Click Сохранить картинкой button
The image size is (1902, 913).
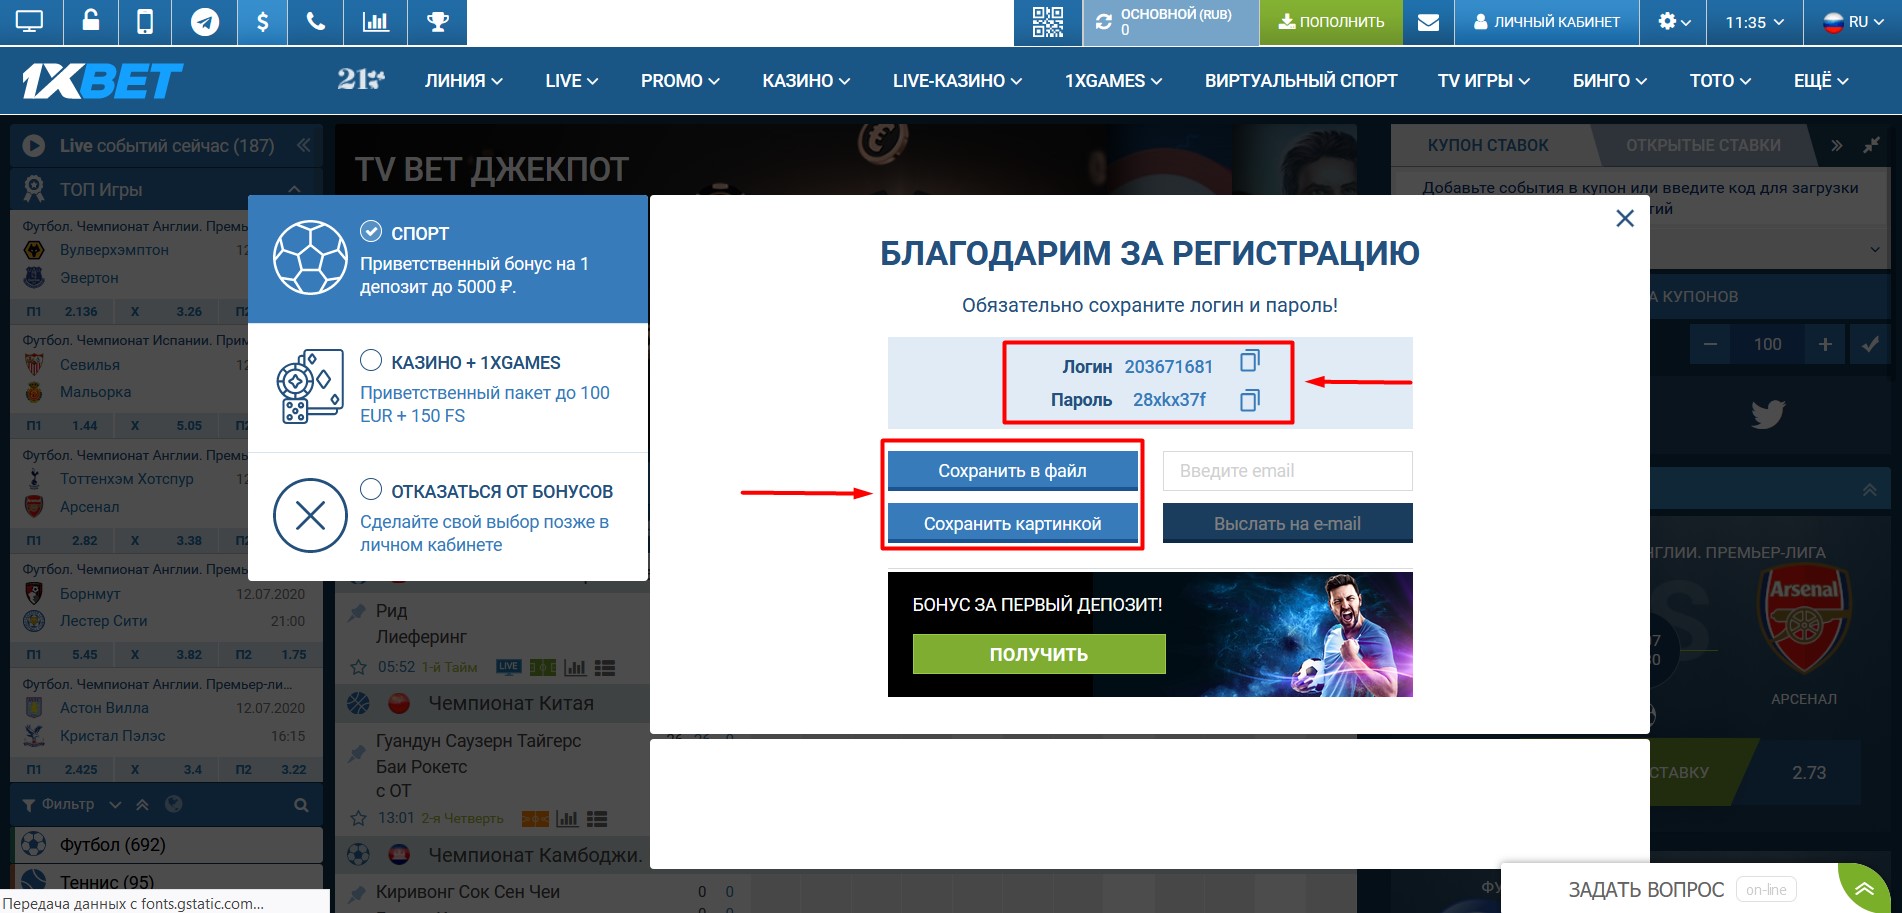1012,524
